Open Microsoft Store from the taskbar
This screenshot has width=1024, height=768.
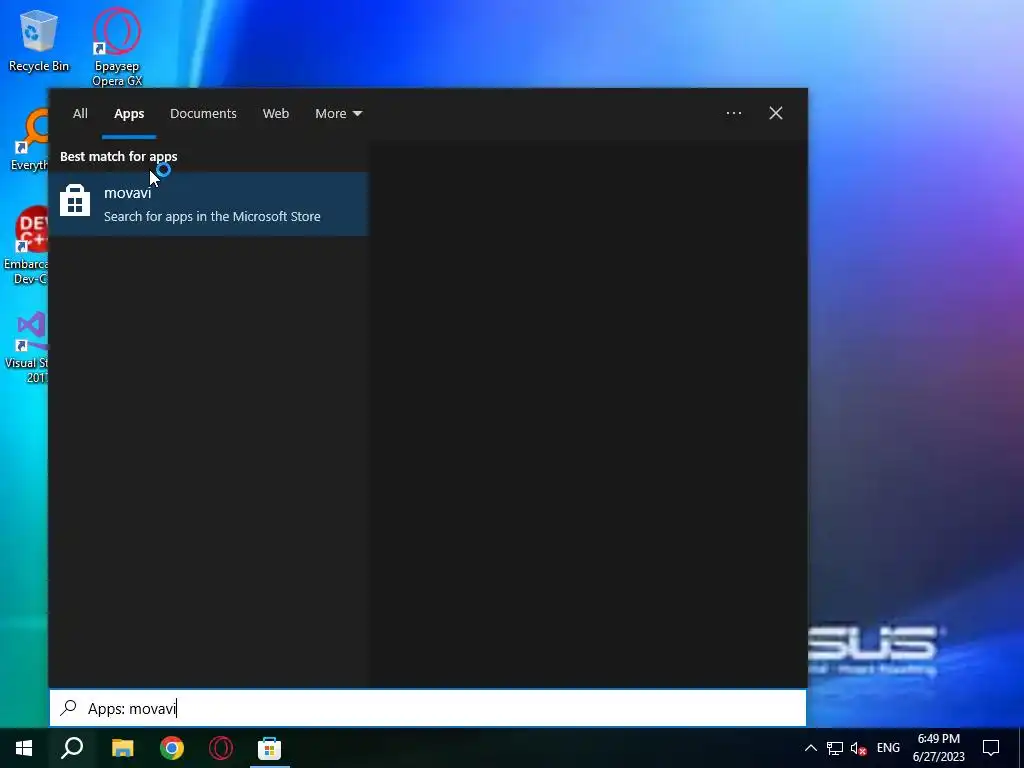point(269,748)
